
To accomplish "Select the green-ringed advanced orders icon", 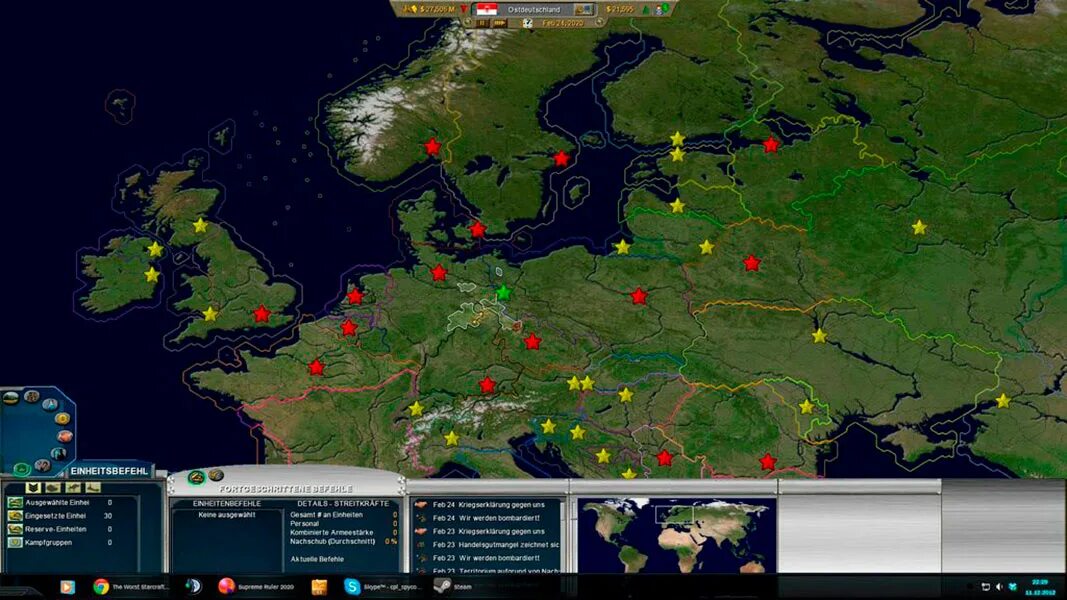I will pos(196,477).
